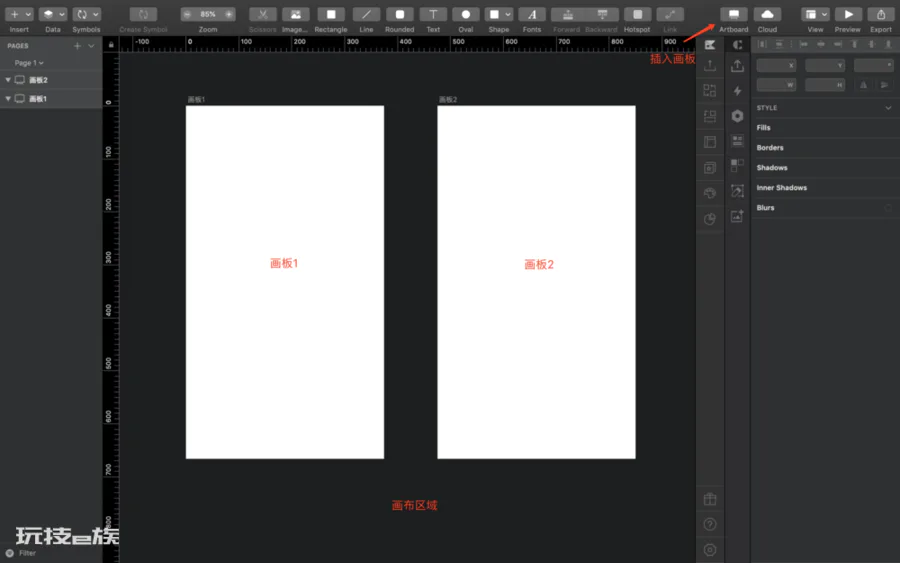Click the 画板2 artboard title on canvas

(x=448, y=100)
